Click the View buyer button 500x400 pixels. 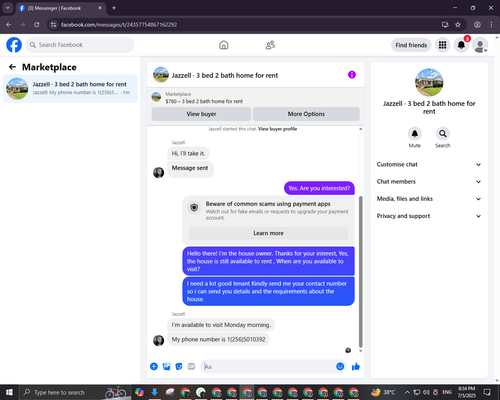[x=201, y=114]
